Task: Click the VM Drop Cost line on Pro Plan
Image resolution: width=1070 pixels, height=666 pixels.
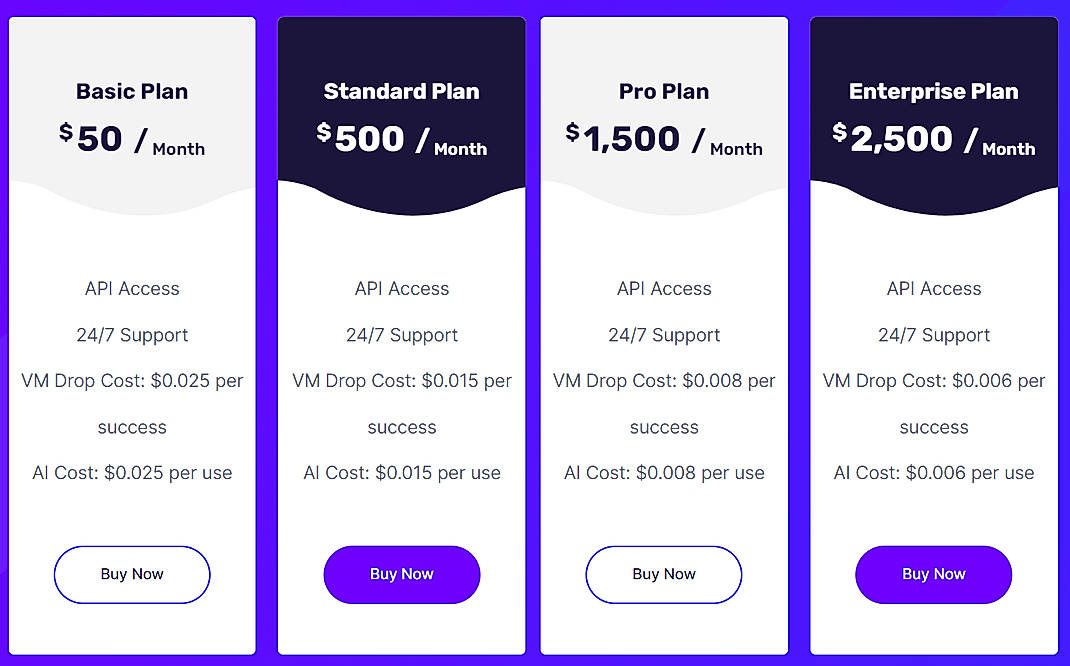Action: 663,381
